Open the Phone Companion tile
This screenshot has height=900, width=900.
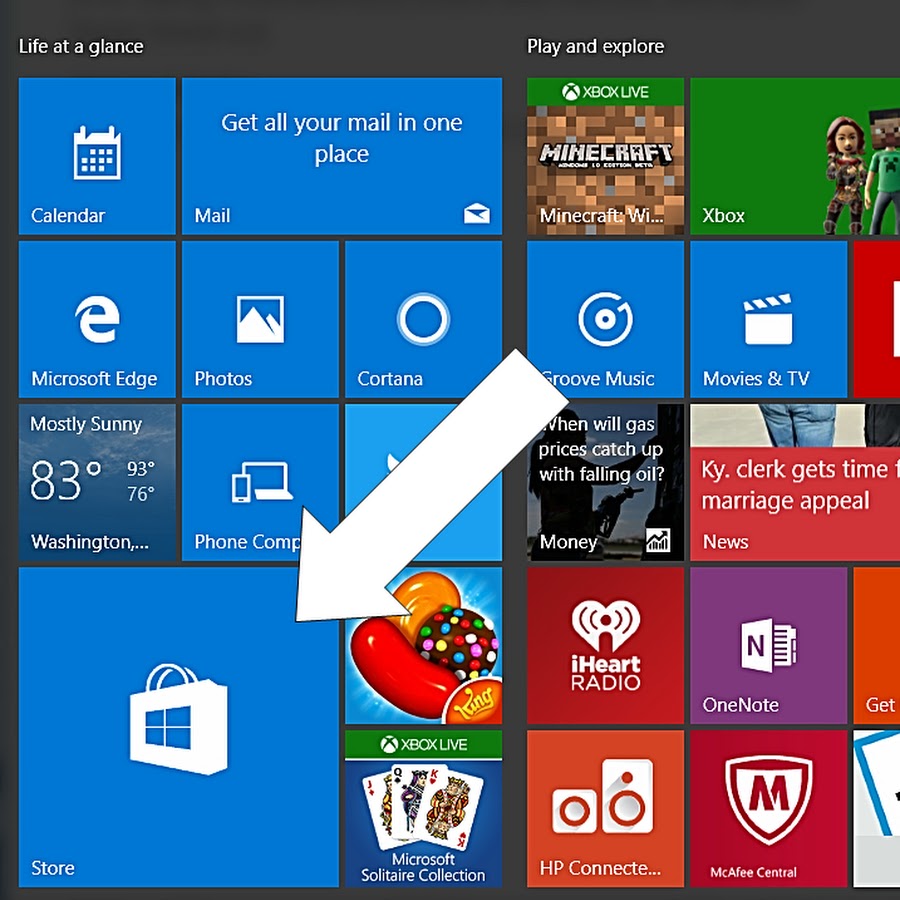tap(260, 482)
